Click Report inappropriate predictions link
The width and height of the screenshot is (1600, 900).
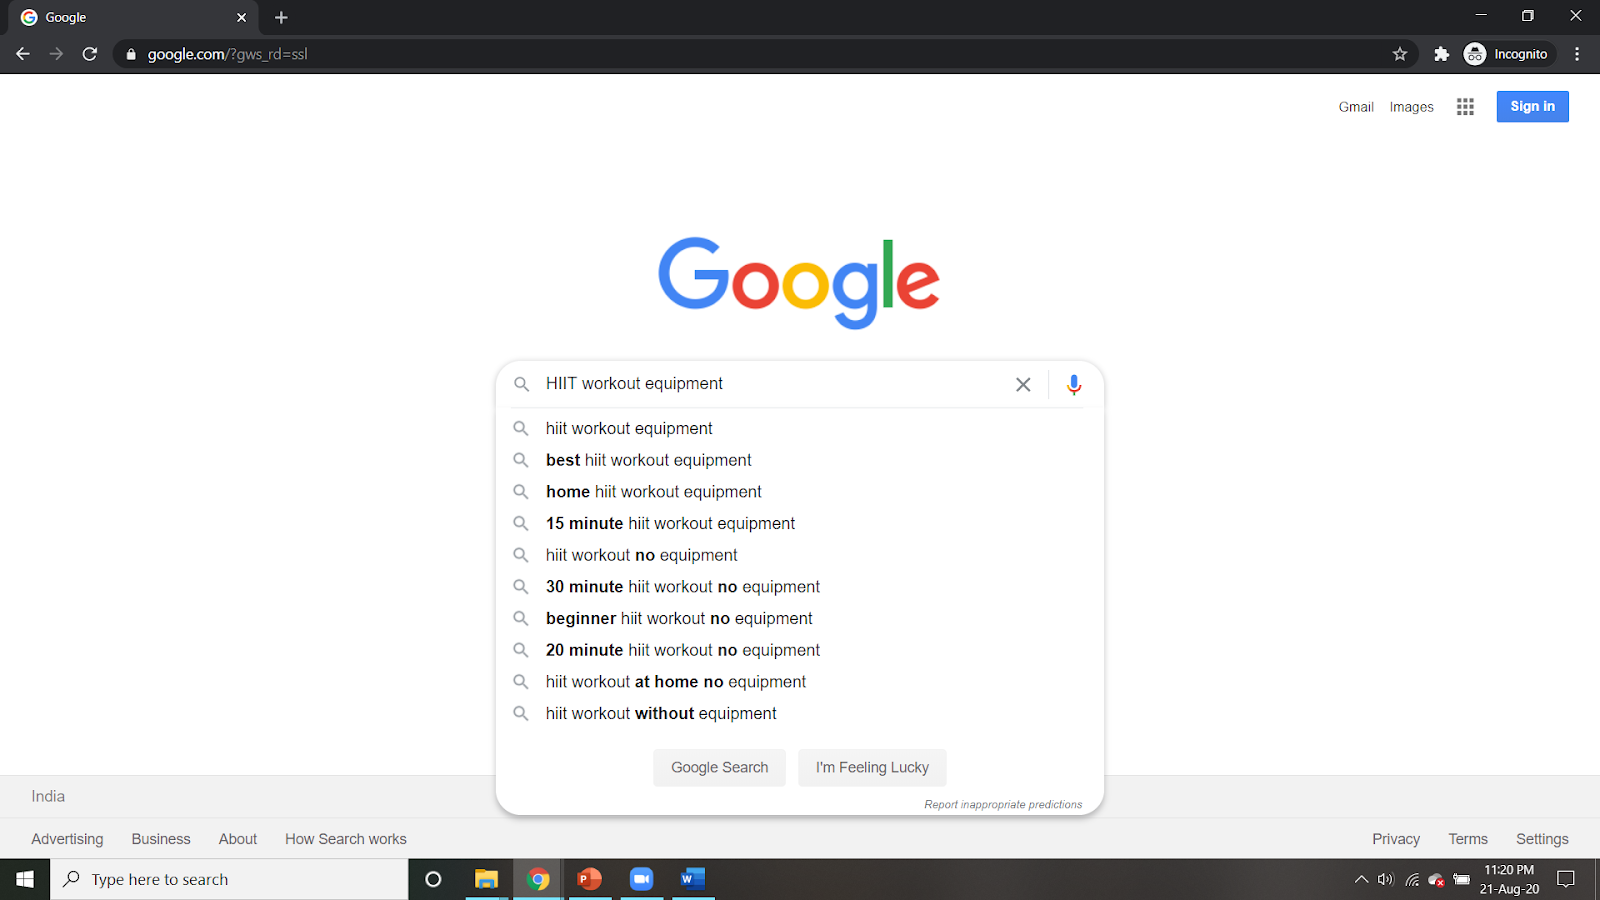tap(1003, 804)
